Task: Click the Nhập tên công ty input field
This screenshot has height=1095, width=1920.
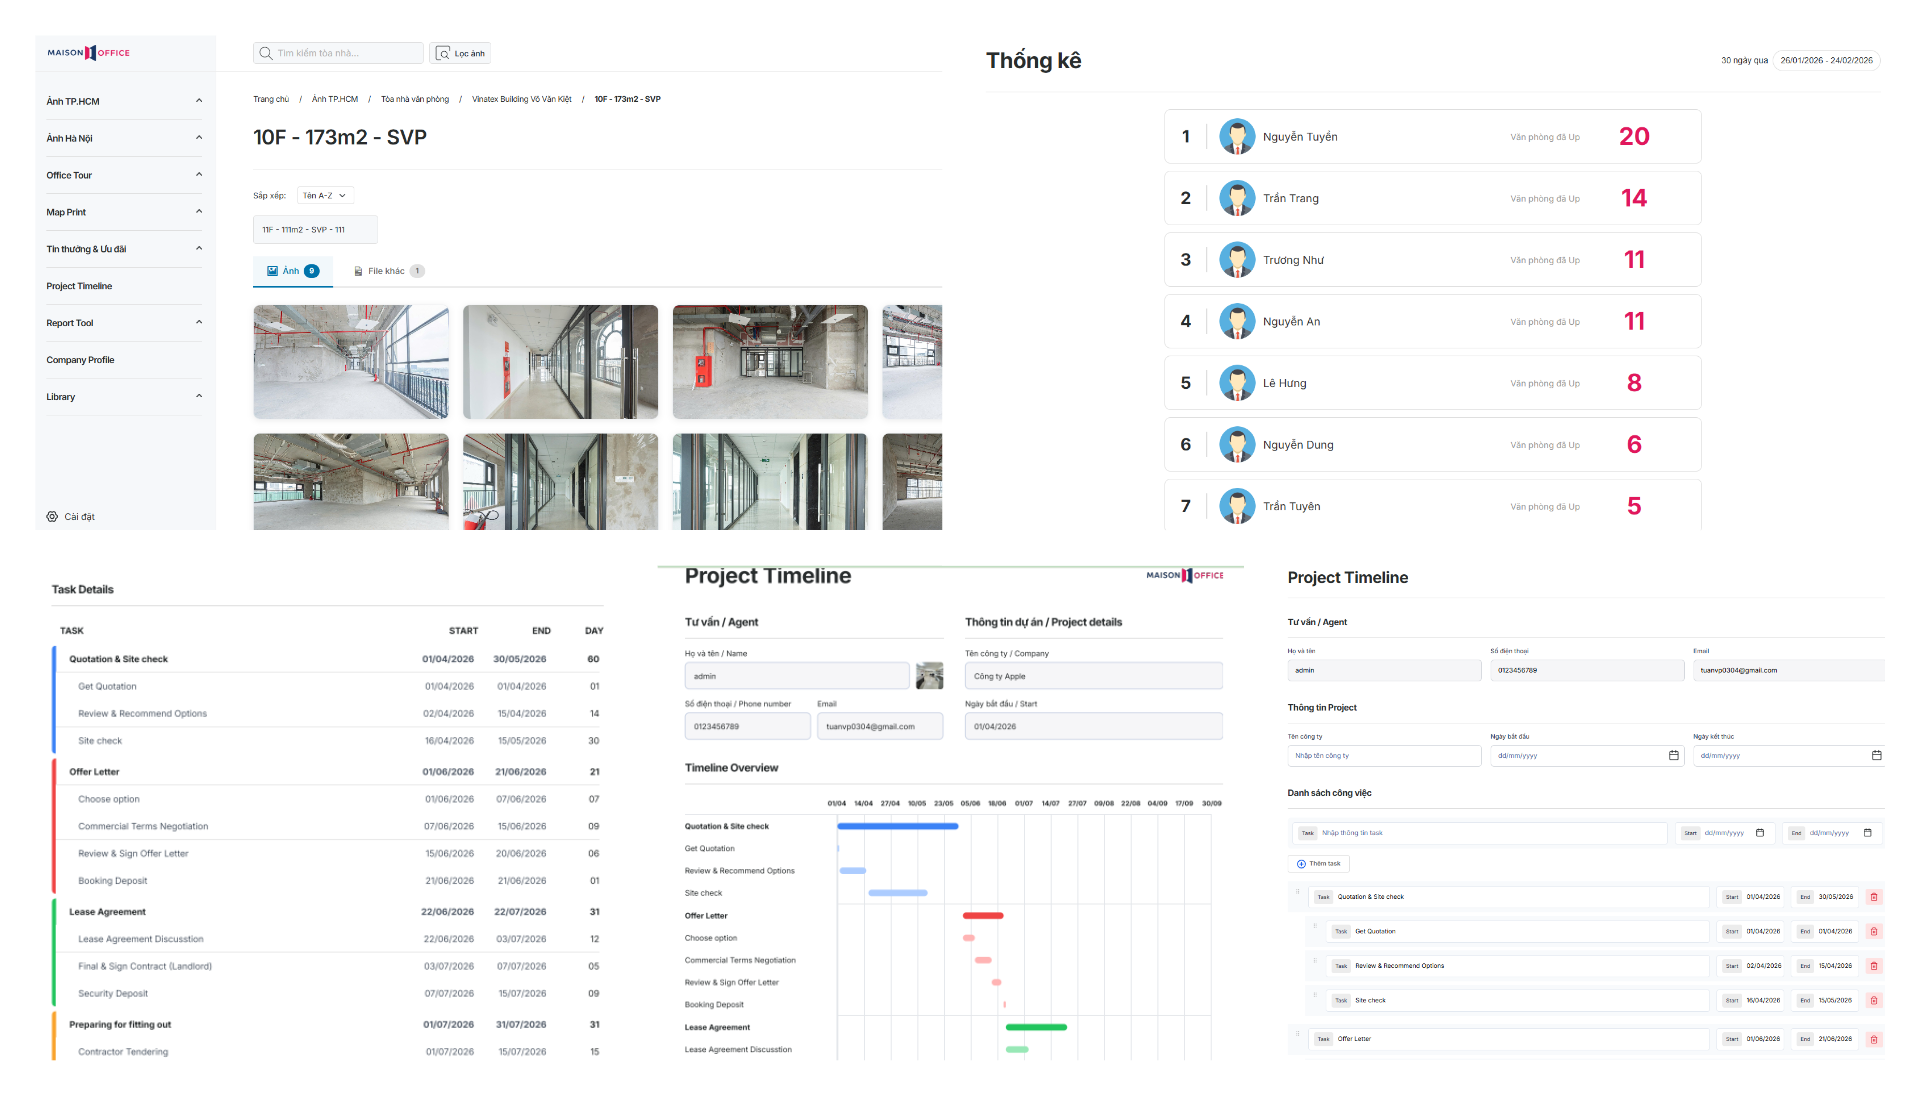Action: point(1383,756)
